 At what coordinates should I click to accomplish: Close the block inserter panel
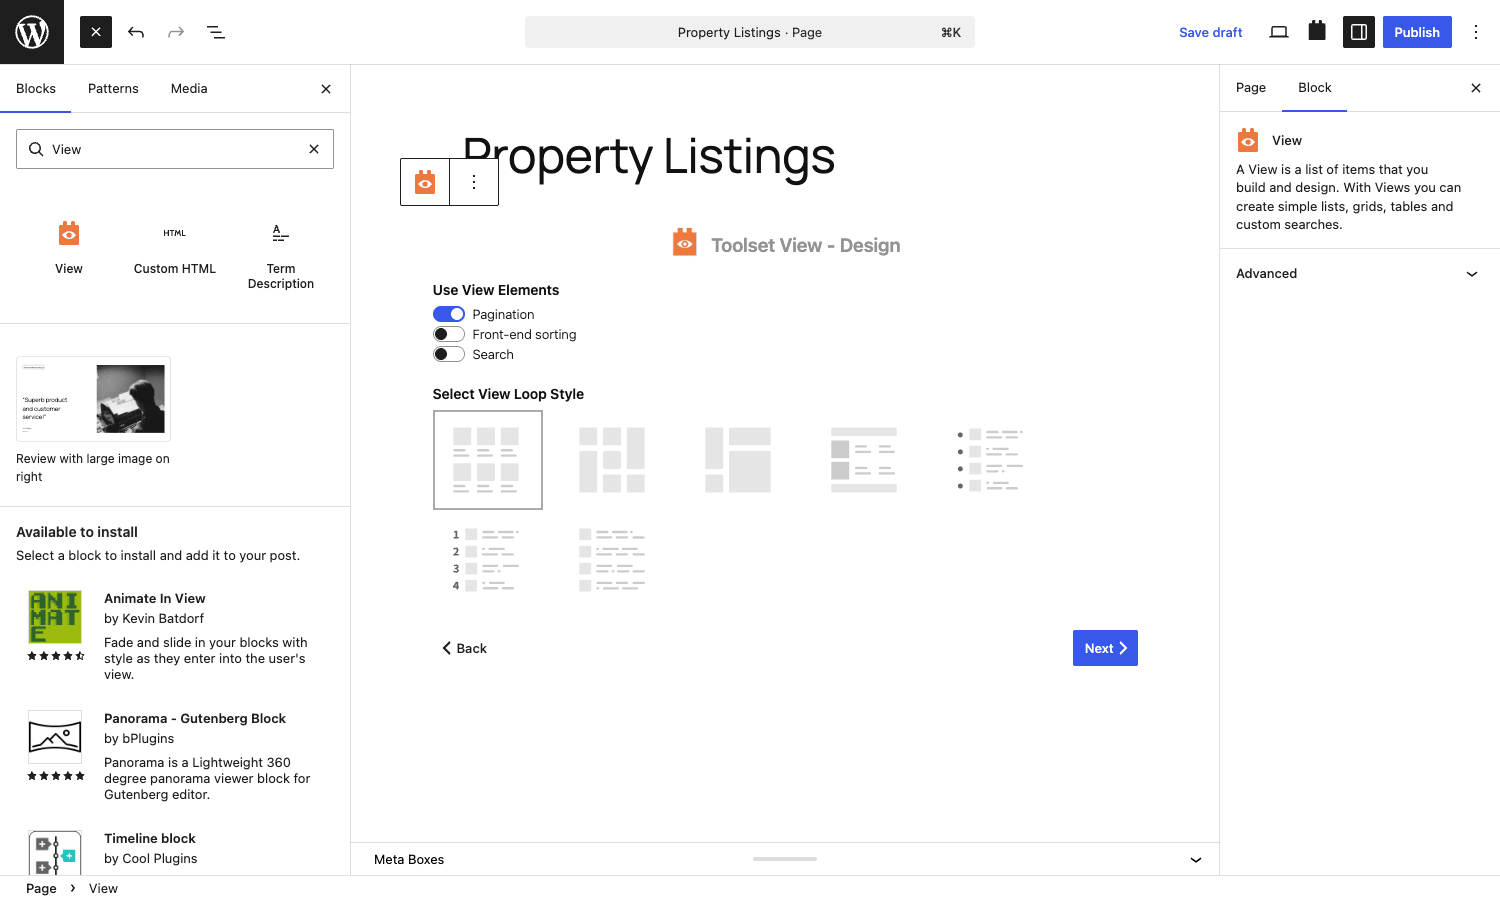(x=326, y=89)
